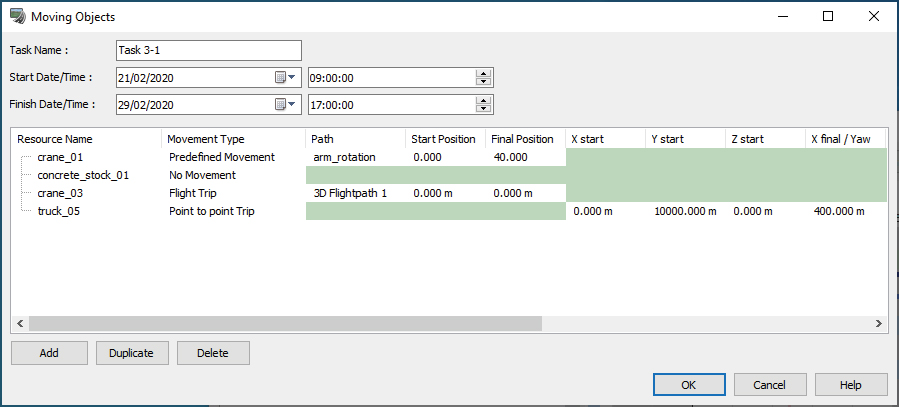This screenshot has width=899, height=407.
Task: Click the Delete button
Action: click(213, 353)
